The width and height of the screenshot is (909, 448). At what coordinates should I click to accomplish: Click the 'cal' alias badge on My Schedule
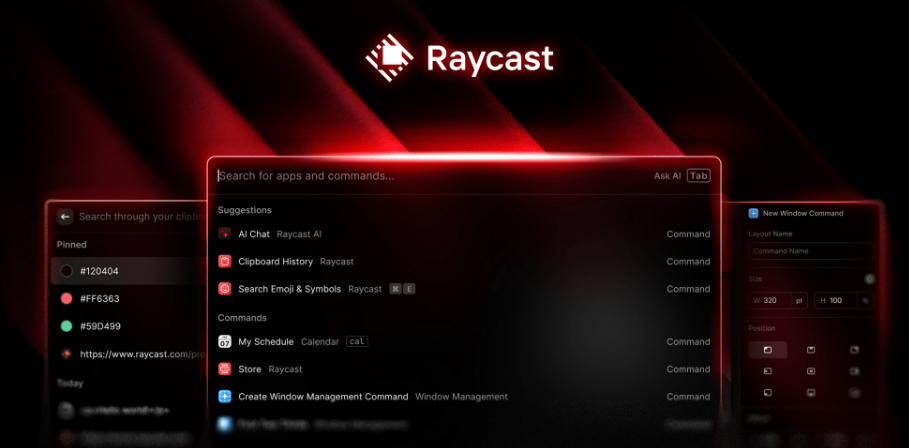coord(357,341)
